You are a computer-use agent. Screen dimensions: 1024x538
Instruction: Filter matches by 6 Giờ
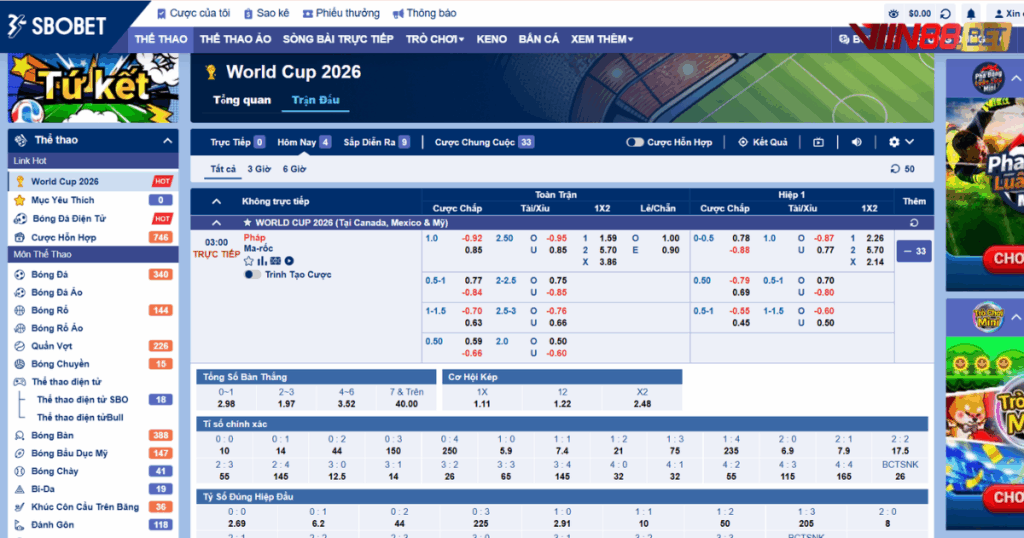[294, 169]
